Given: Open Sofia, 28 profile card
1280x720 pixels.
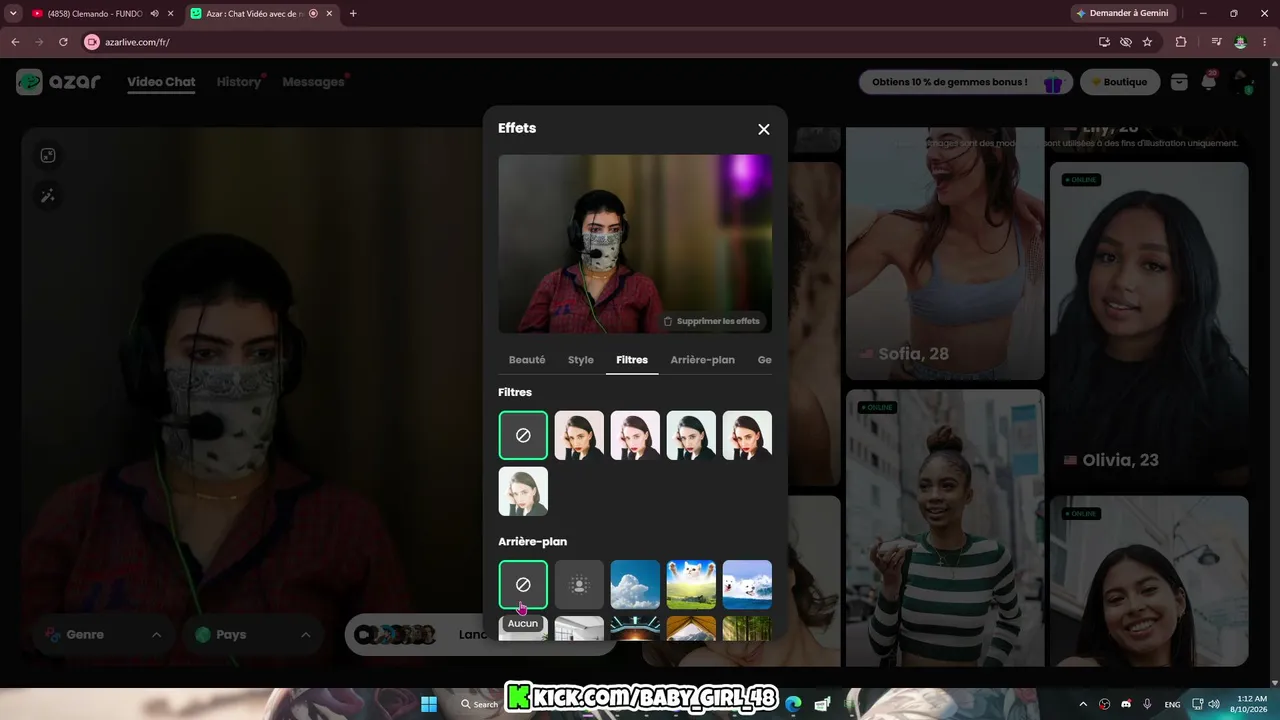Looking at the screenshot, I should (x=945, y=253).
